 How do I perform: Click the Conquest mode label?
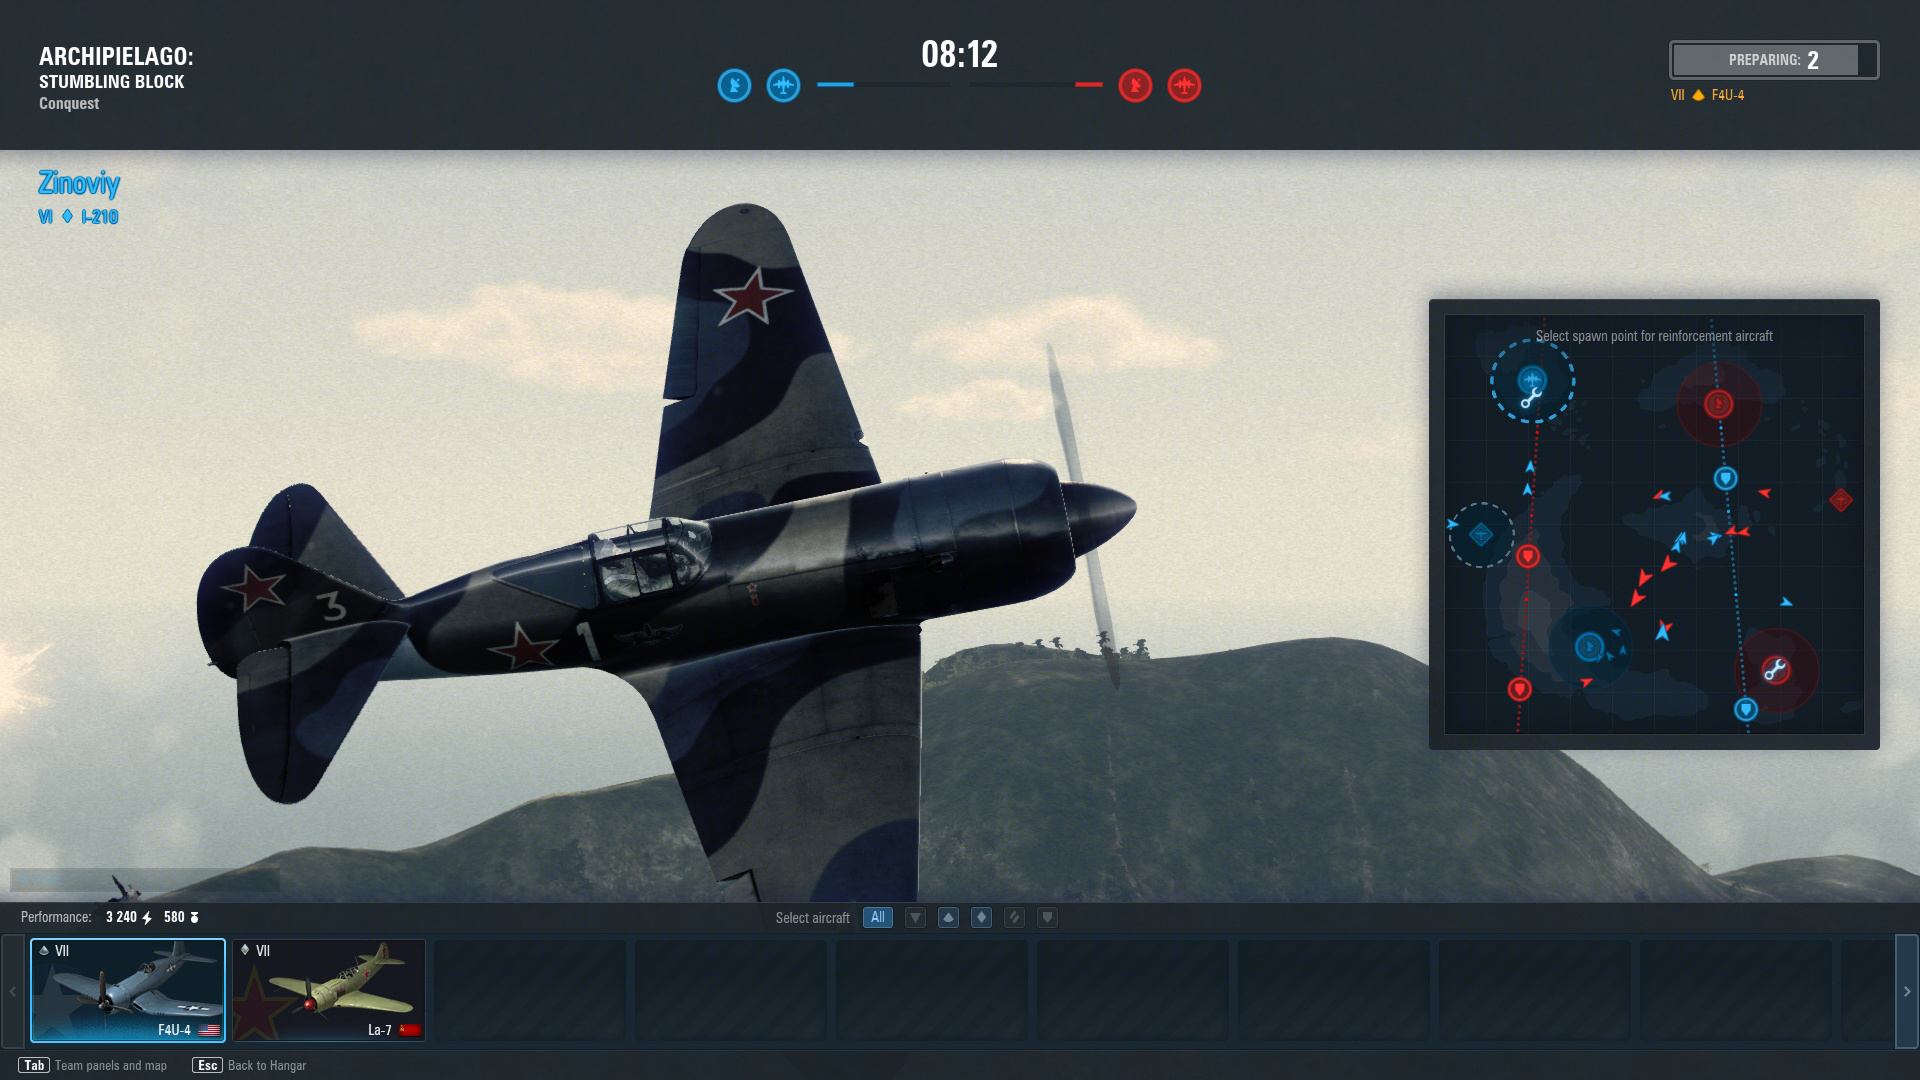pos(69,103)
